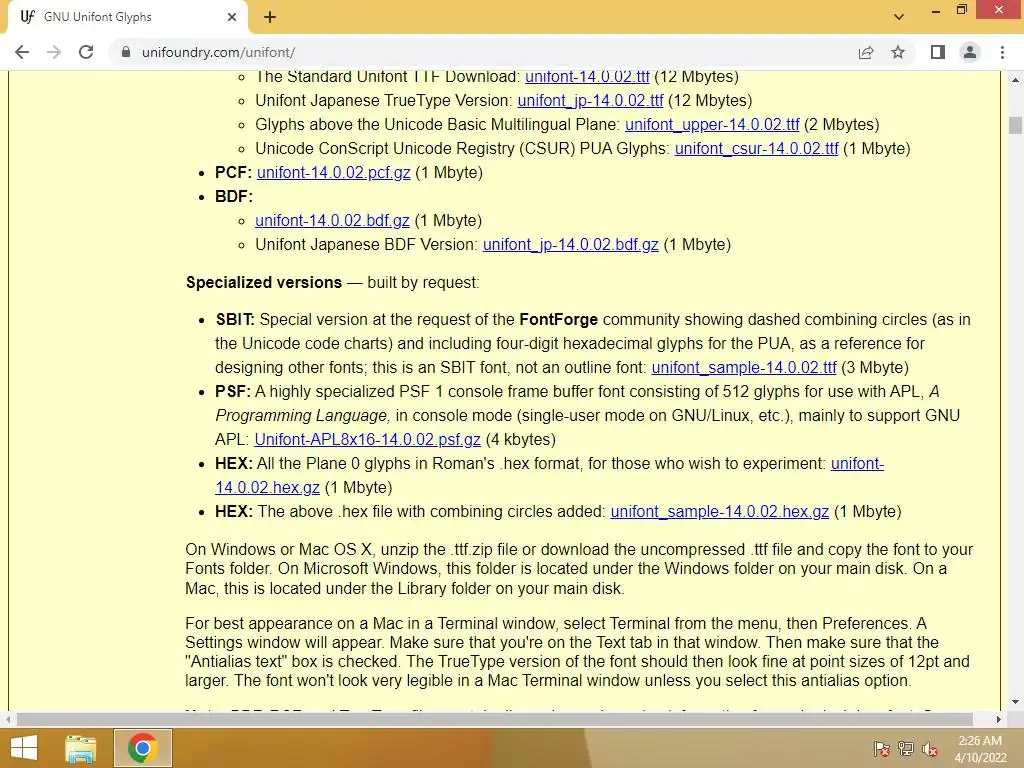Click the horizontal scrollbar right arrow
The image size is (1024, 768).
tap(998, 719)
